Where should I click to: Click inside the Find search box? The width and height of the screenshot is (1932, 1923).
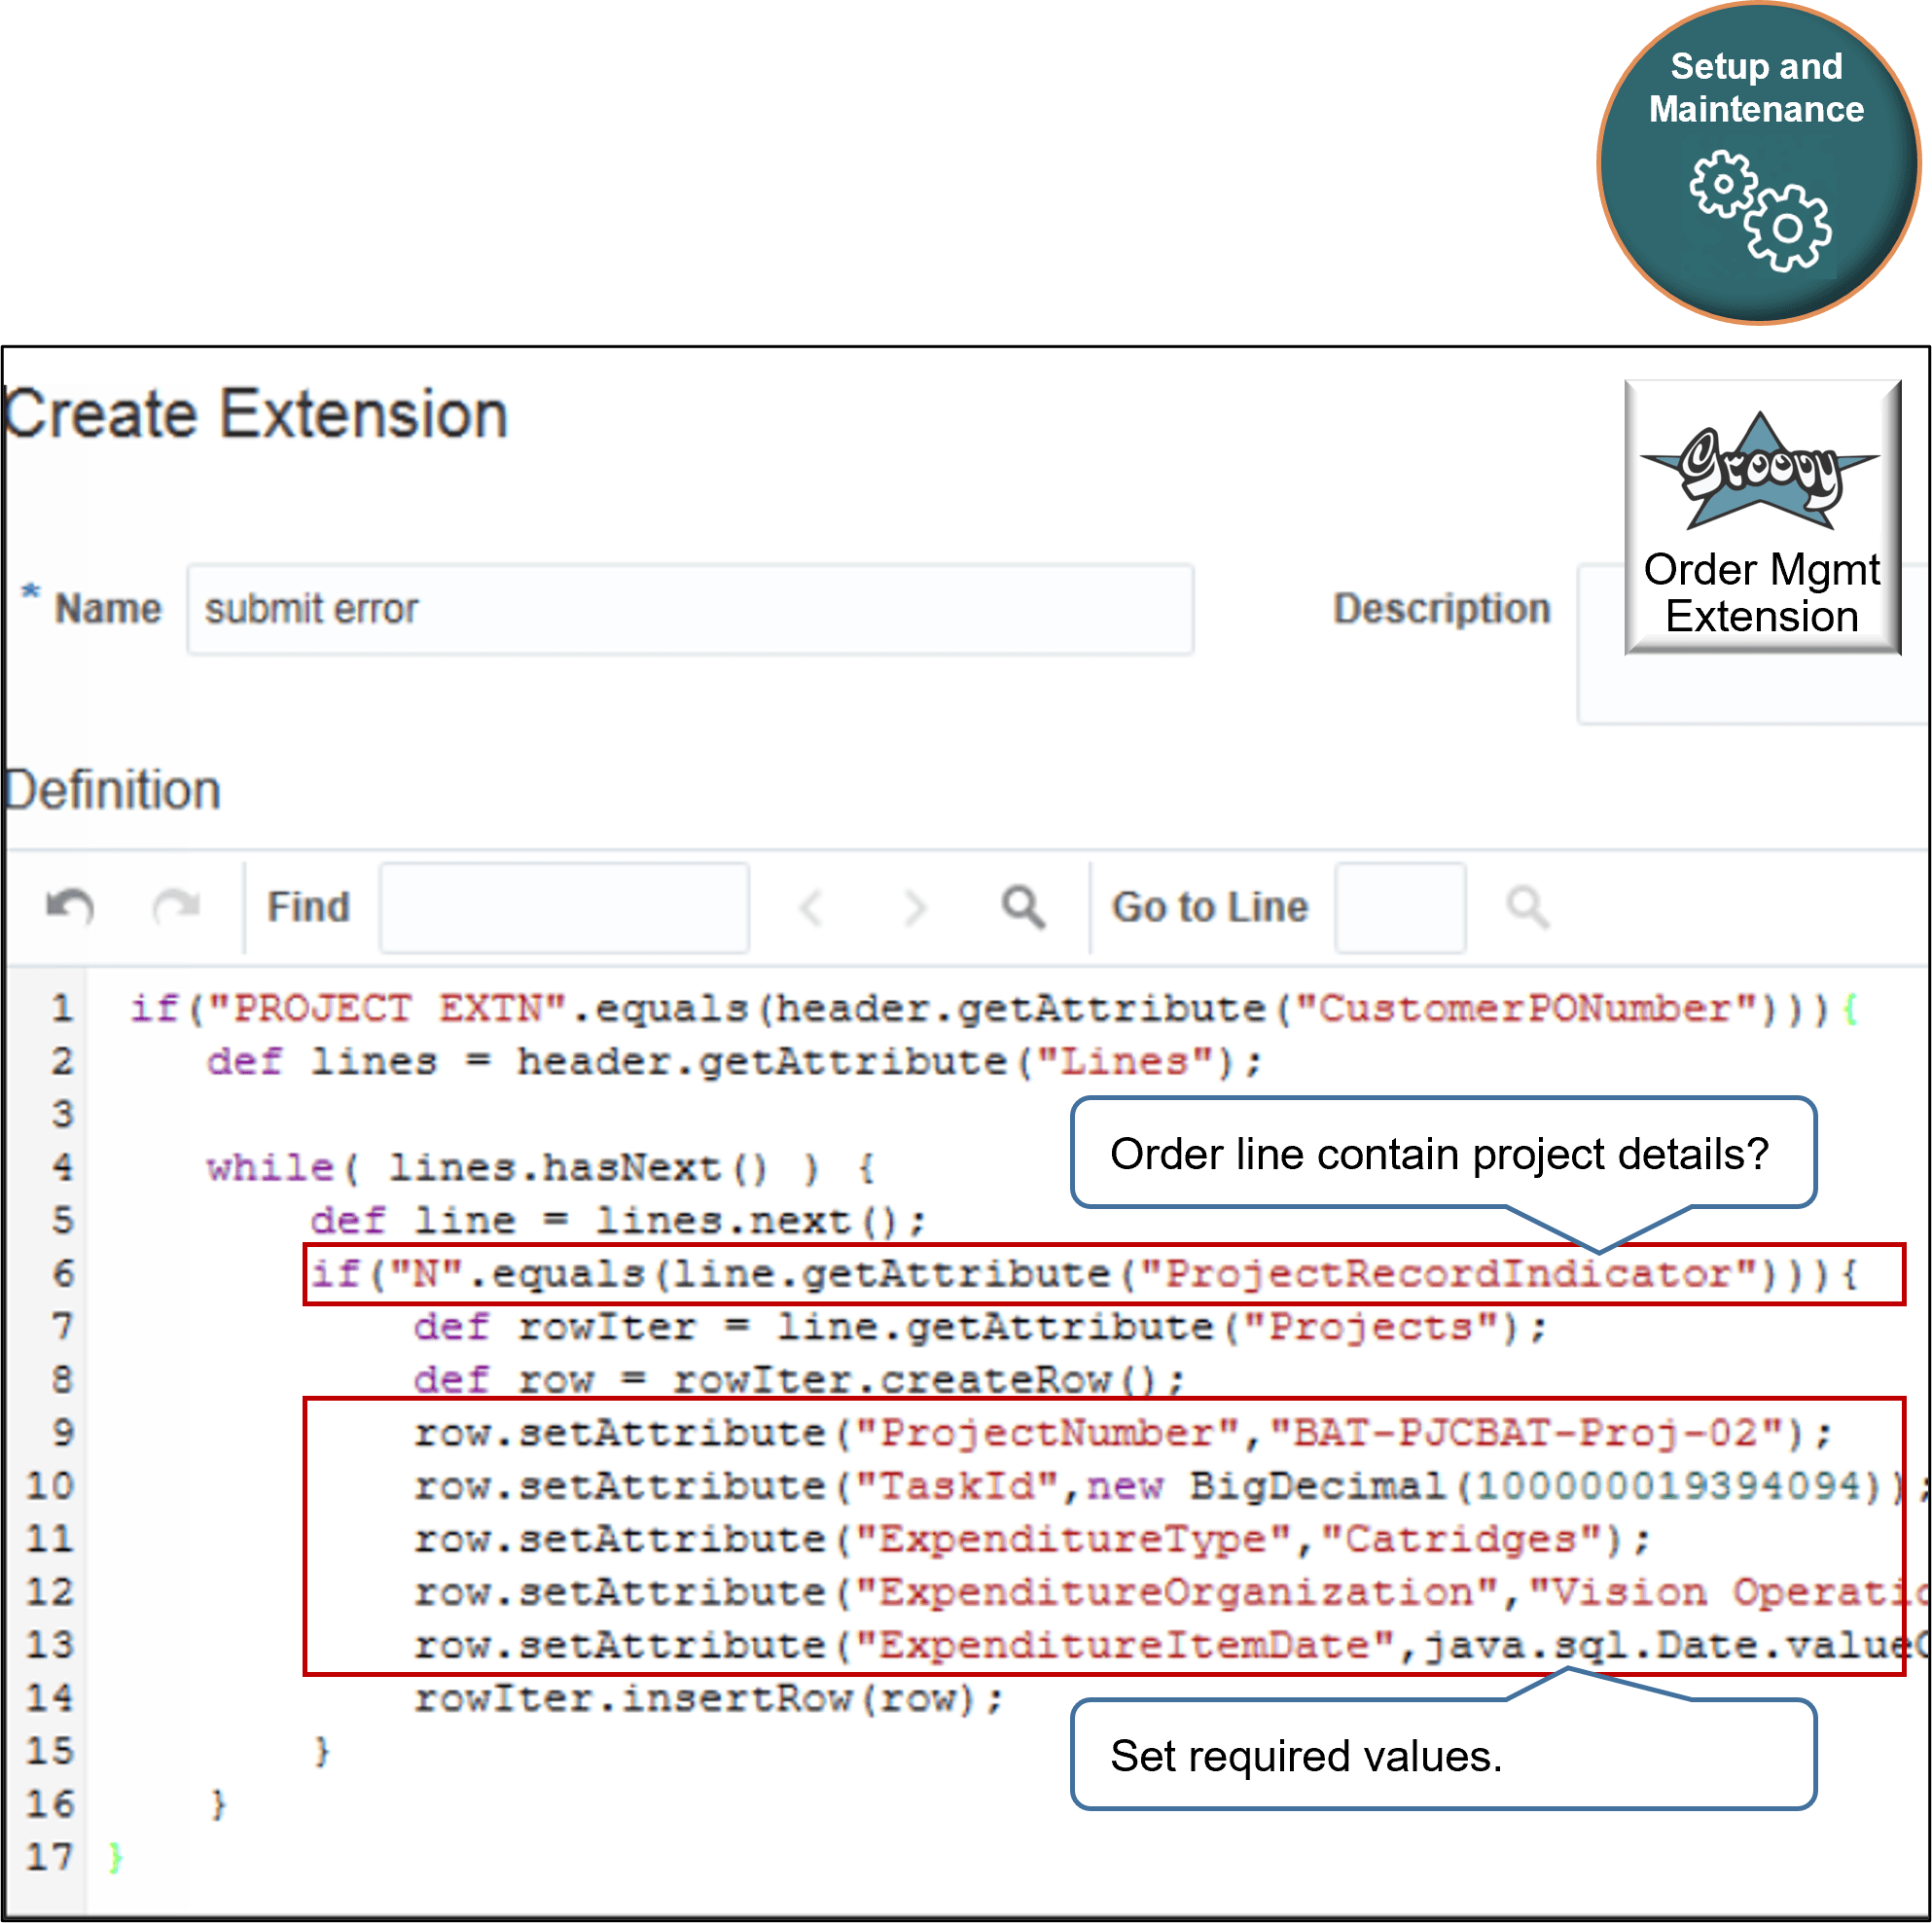[563, 907]
